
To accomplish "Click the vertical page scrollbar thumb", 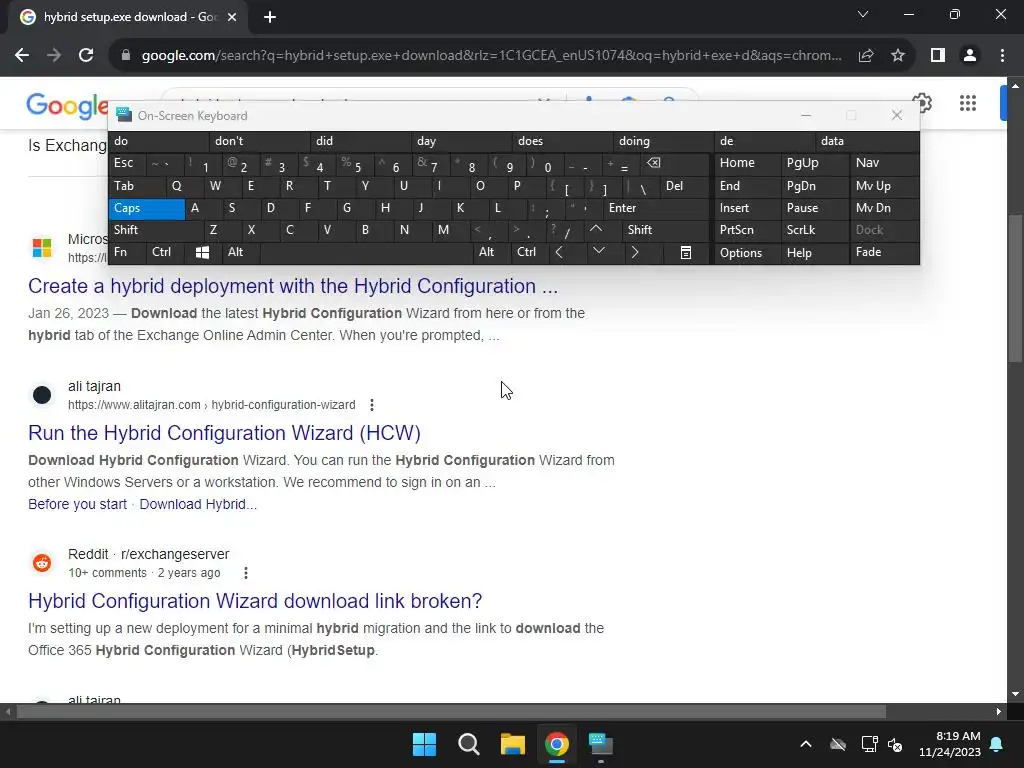I will click(1015, 287).
